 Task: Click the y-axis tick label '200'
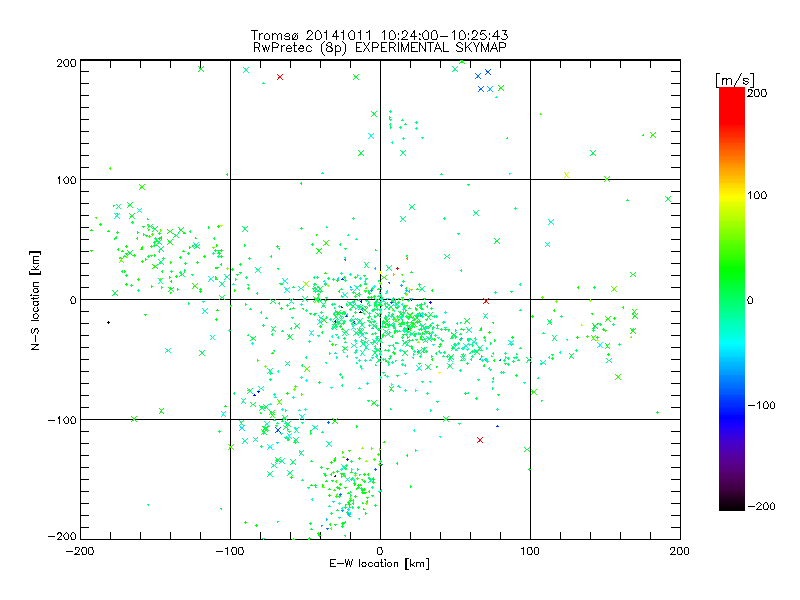pyautogui.click(x=66, y=63)
